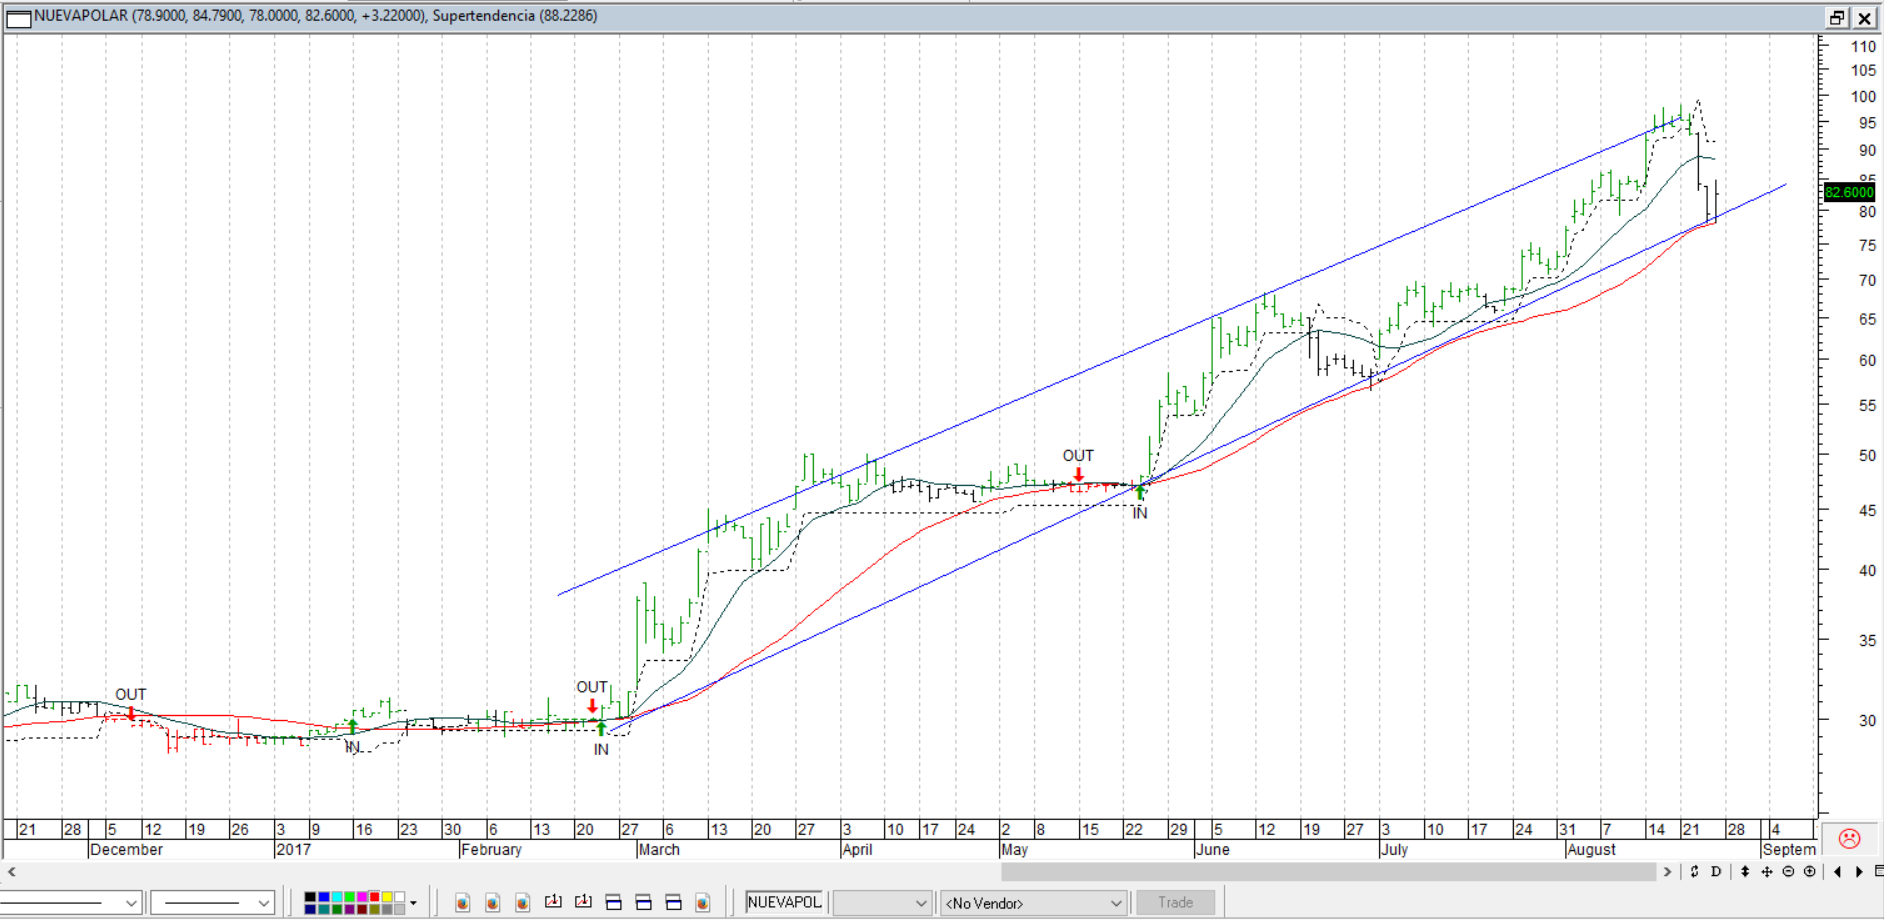Viewport: 1884px width, 920px height.
Task: Click the June label on time axis
Action: (x=1213, y=849)
